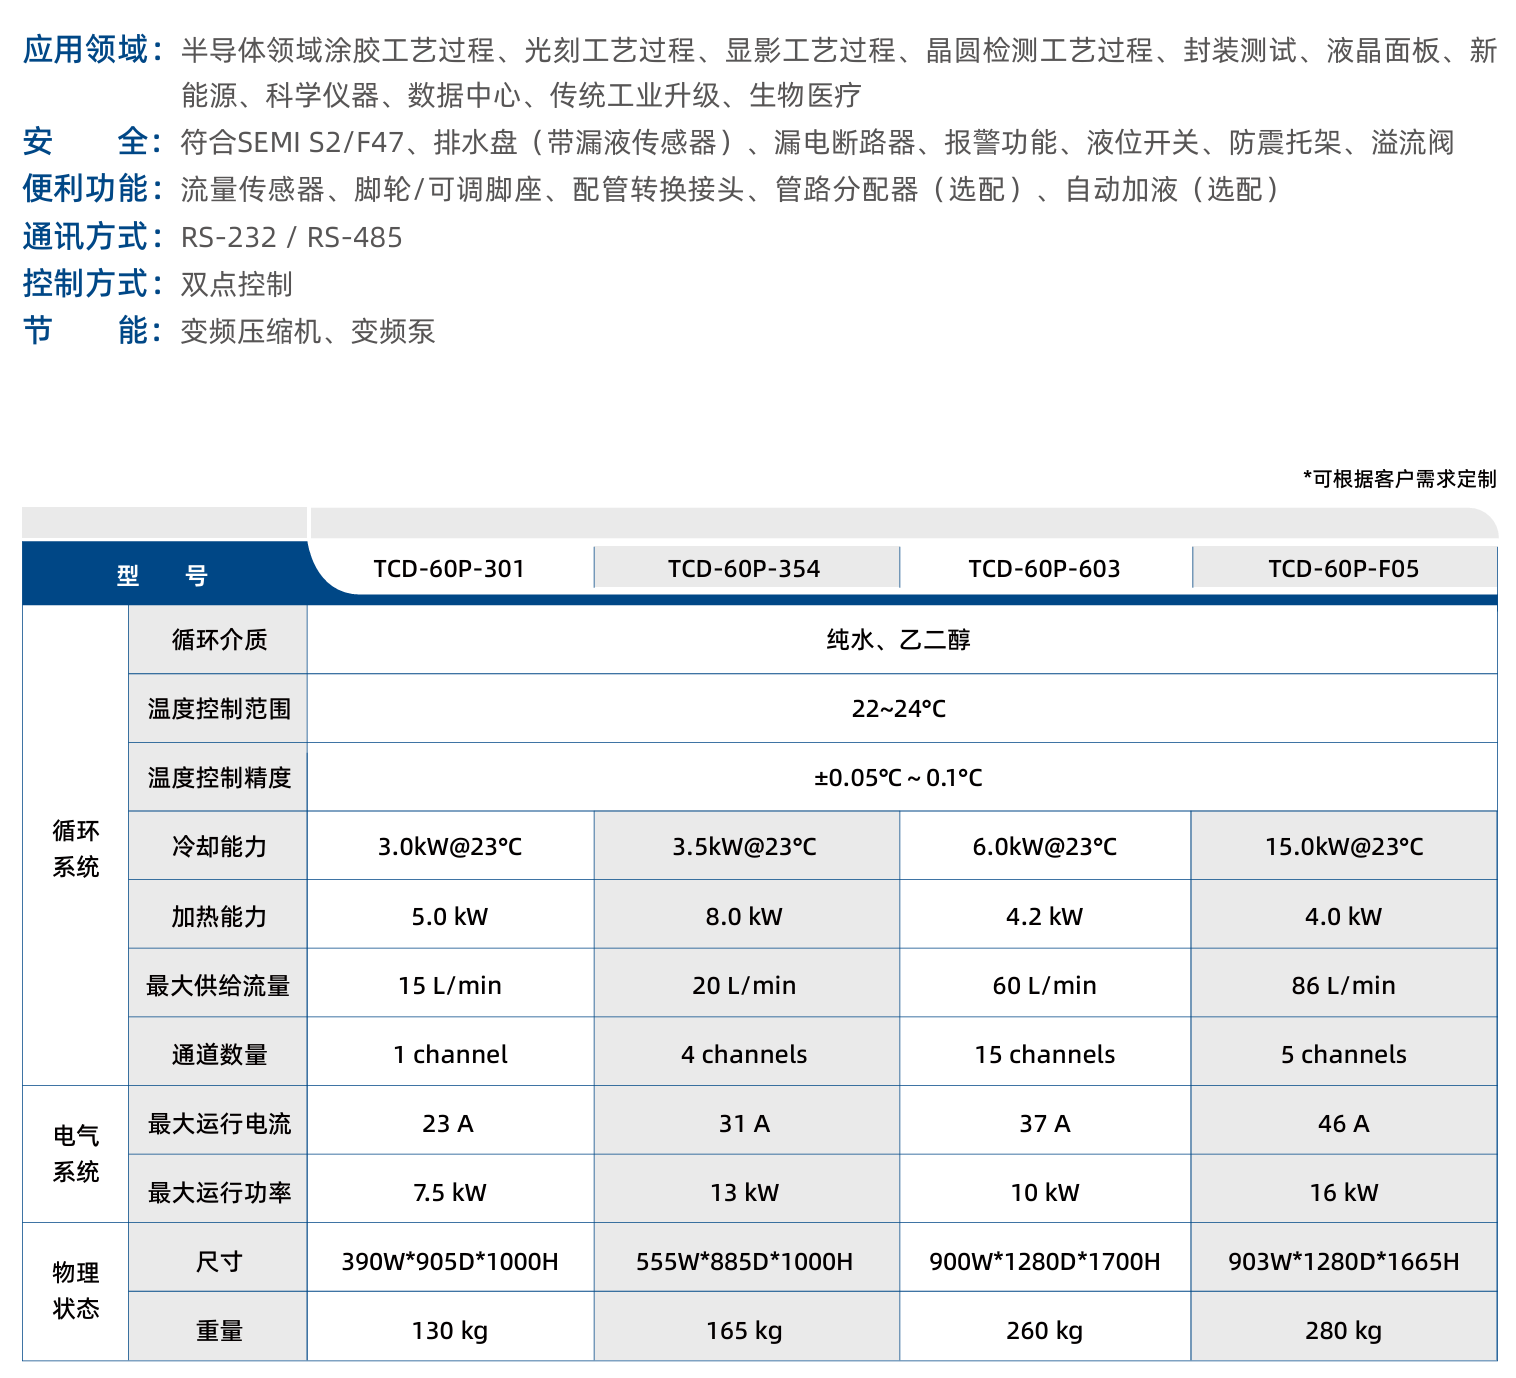Click the 165 kg weight cell

(x=744, y=1331)
